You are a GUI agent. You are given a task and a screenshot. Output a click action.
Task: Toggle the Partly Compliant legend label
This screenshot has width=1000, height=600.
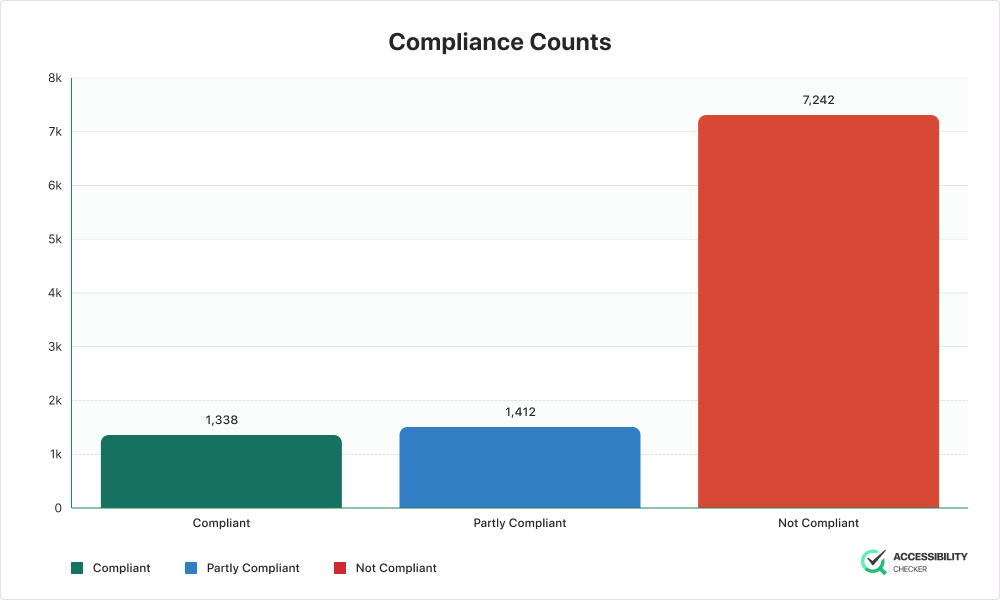(253, 568)
